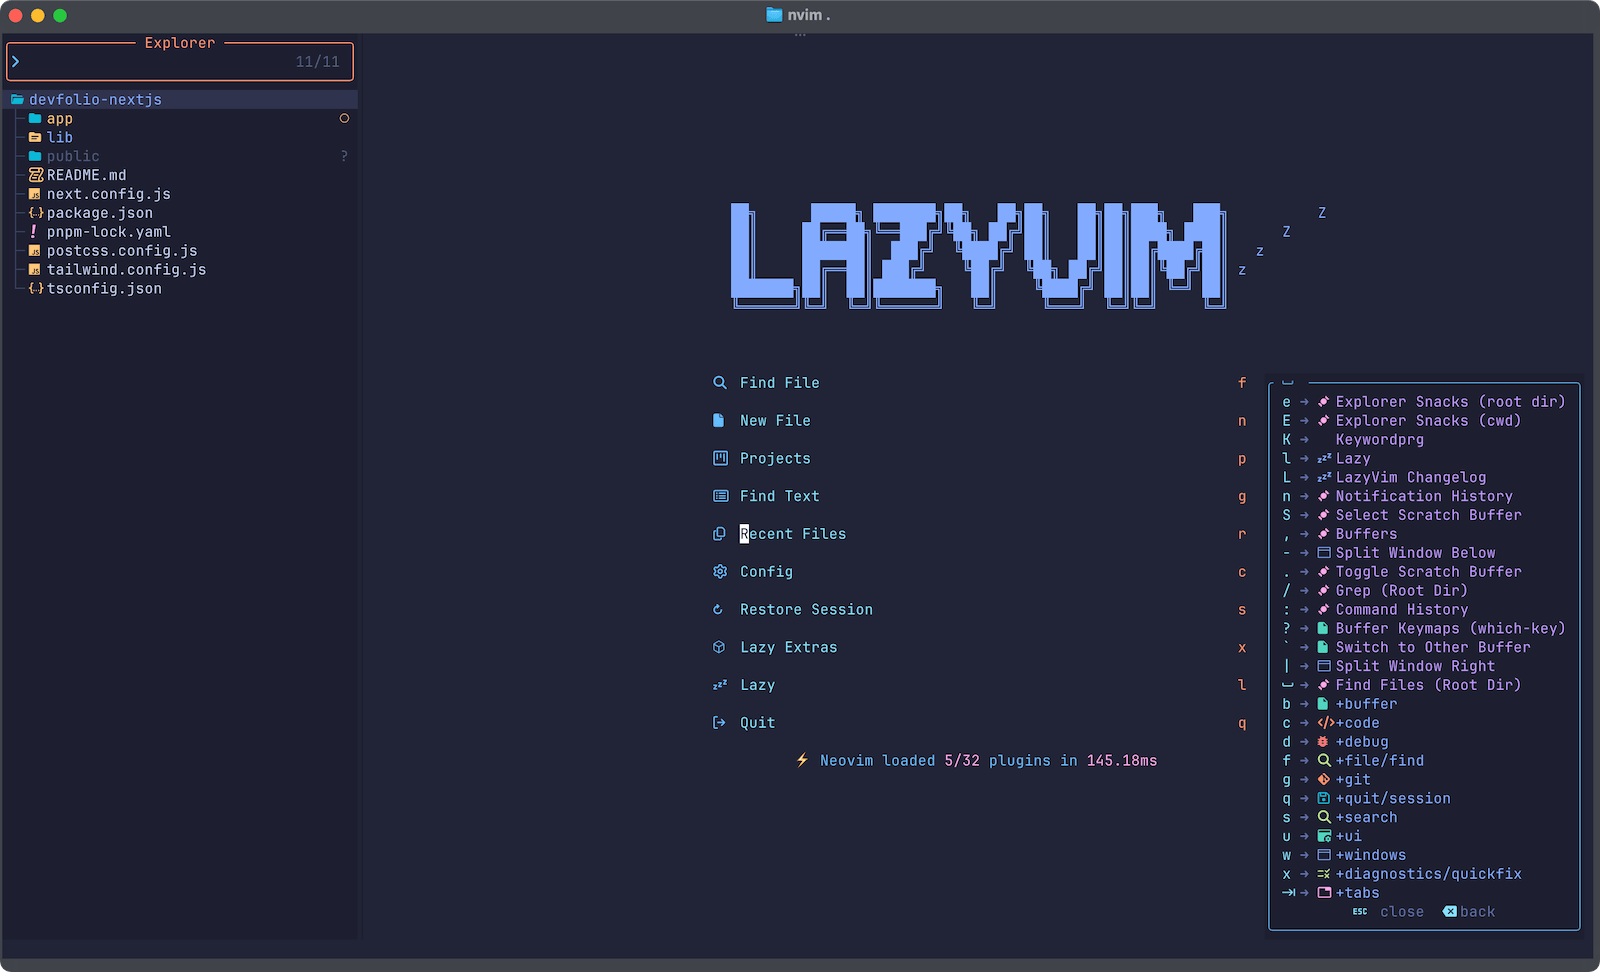Click close in which-key popup footer
This screenshot has height=972, width=1600.
coord(1401,912)
